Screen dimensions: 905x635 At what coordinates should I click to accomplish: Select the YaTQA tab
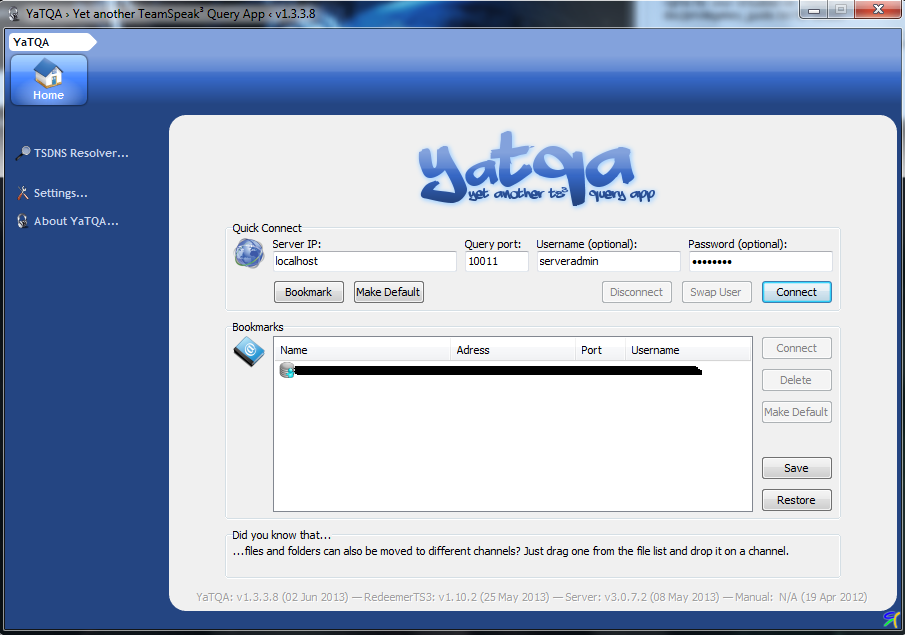[x=51, y=42]
